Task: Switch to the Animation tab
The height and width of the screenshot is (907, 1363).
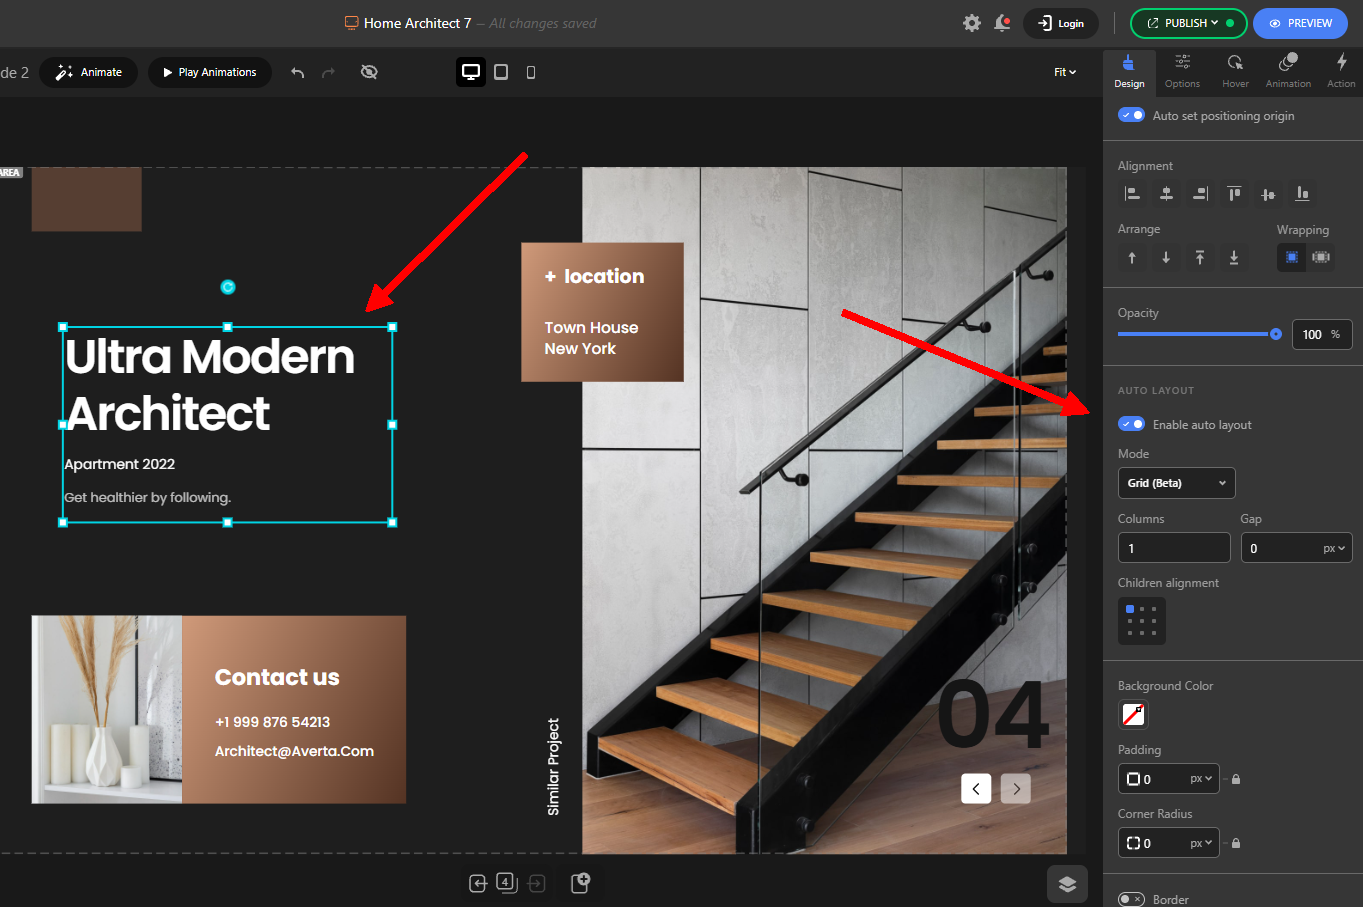Action: tap(1288, 71)
